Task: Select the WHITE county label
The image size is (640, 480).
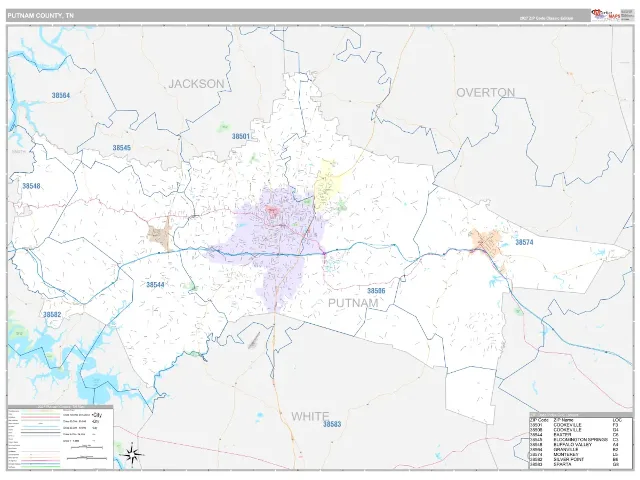Action: [x=310, y=416]
